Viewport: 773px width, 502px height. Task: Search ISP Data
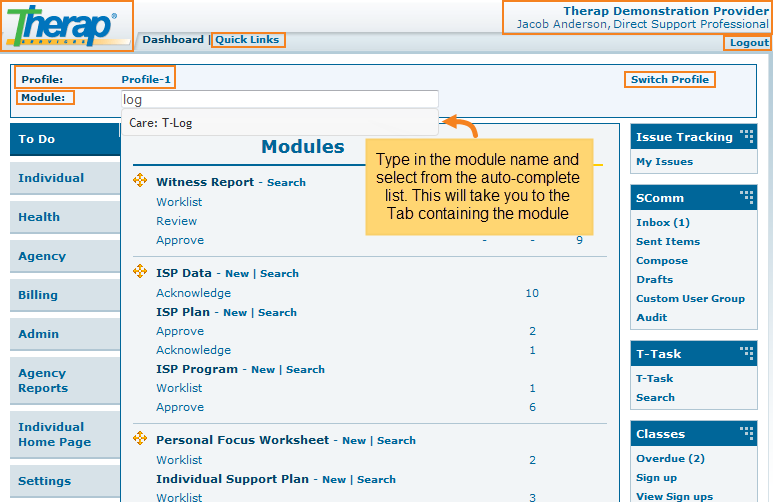tap(280, 274)
